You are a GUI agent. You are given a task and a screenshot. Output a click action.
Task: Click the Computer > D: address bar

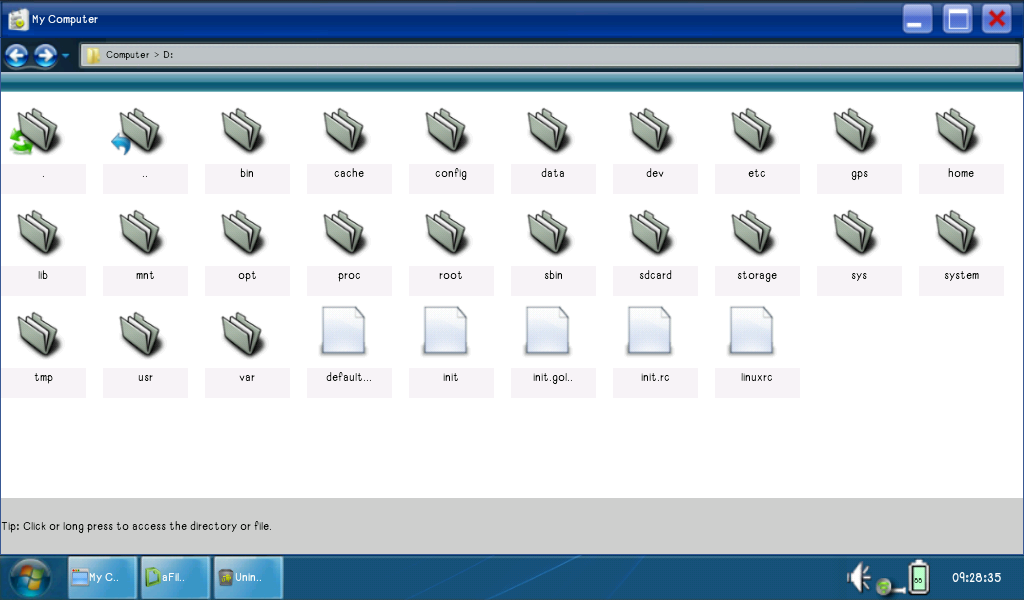549,55
